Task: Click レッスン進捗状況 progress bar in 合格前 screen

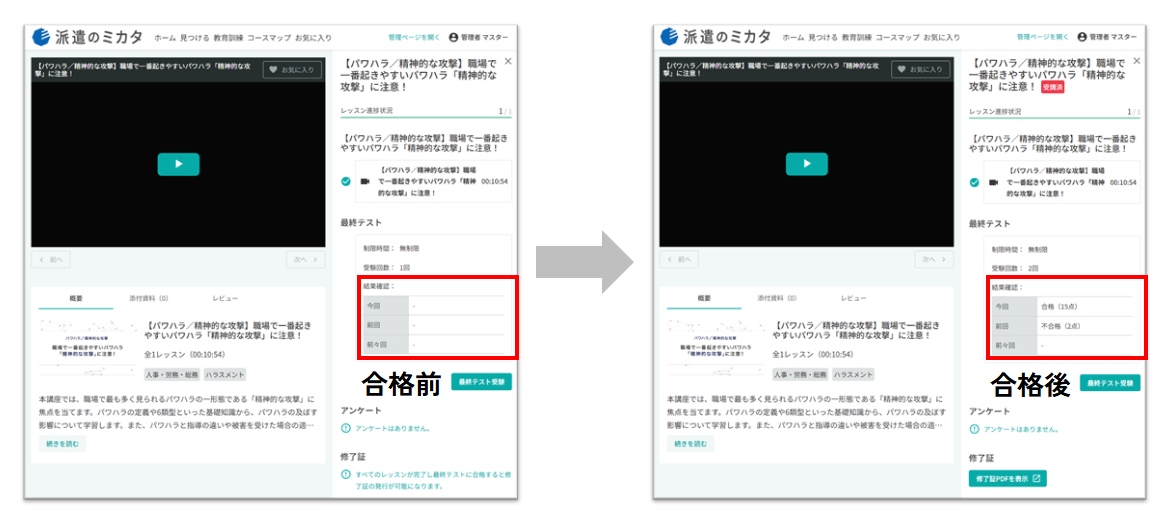Action: [x=426, y=117]
